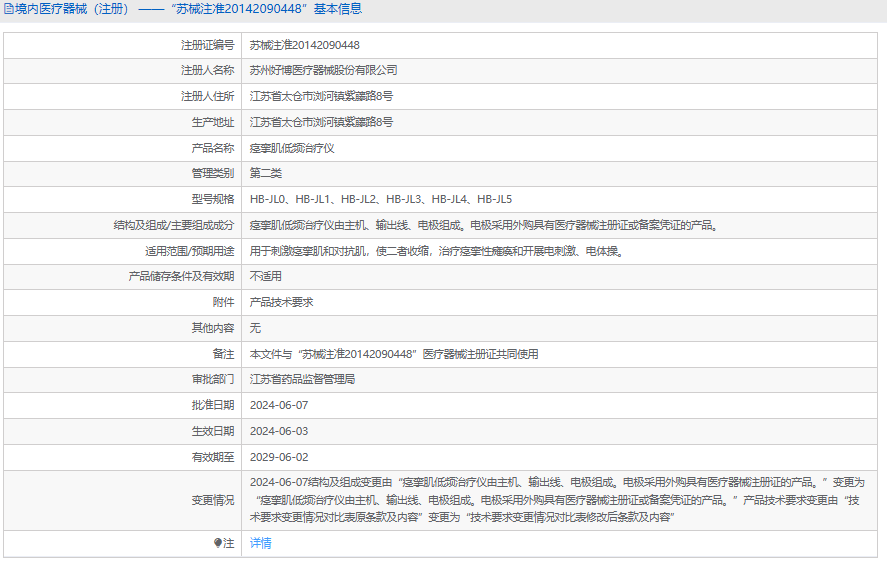
Task: Open the 详情 link in the 注 row
Action: [260, 543]
